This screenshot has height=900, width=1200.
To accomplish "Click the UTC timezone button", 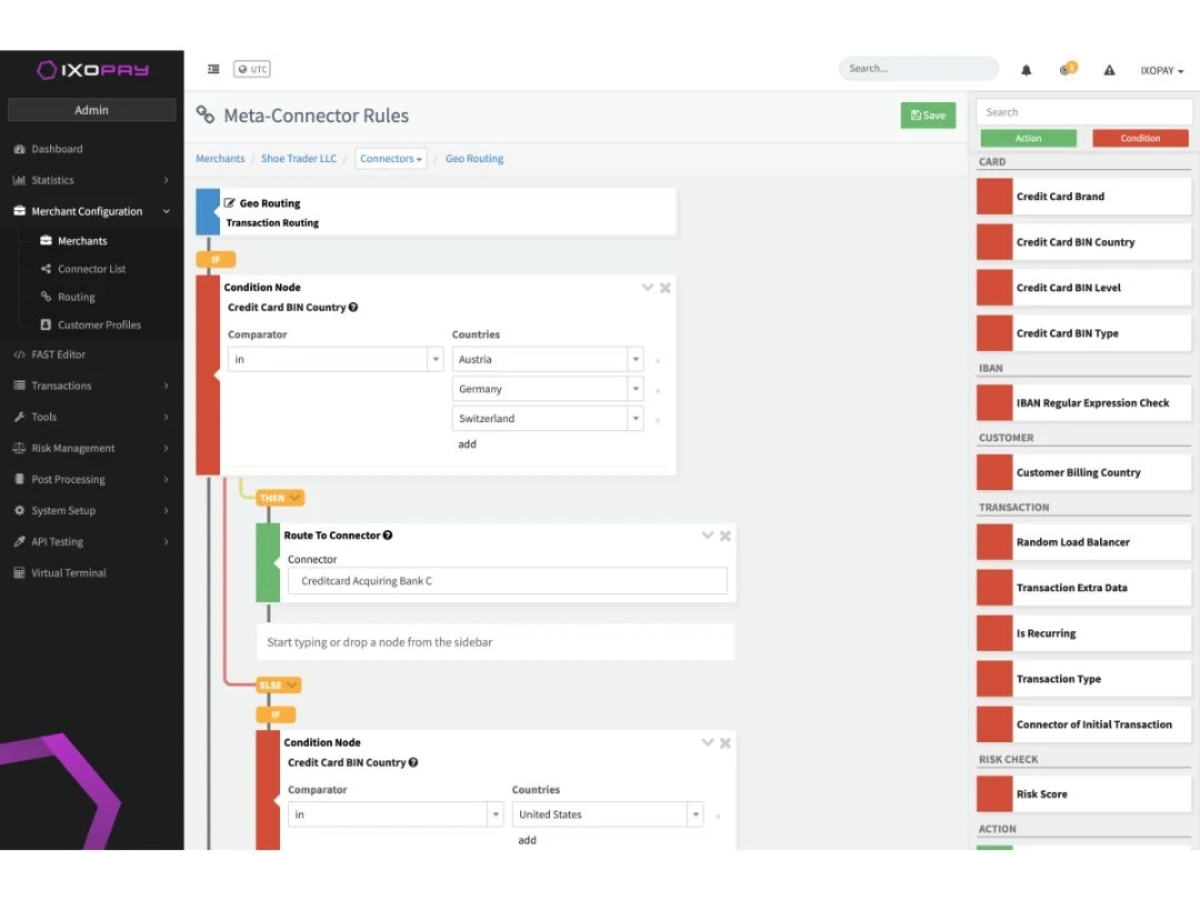I will tap(252, 69).
